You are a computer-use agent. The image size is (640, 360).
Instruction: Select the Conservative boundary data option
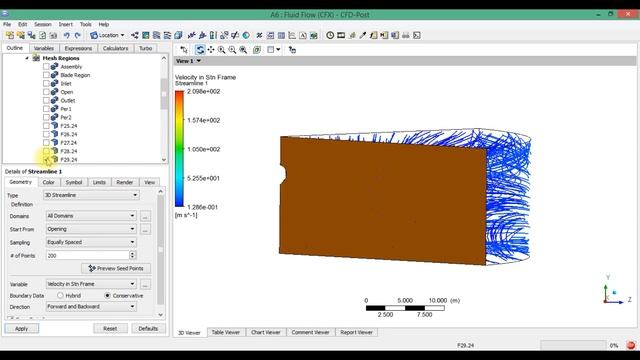point(107,295)
